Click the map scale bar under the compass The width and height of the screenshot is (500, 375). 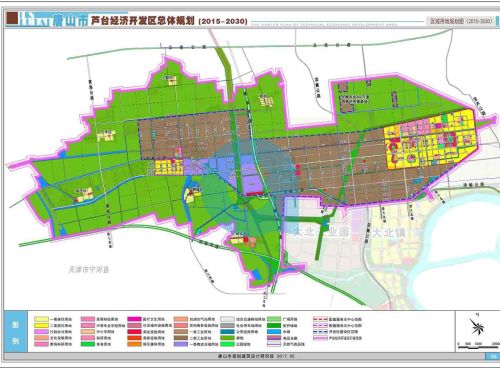pyautogui.click(x=478, y=347)
